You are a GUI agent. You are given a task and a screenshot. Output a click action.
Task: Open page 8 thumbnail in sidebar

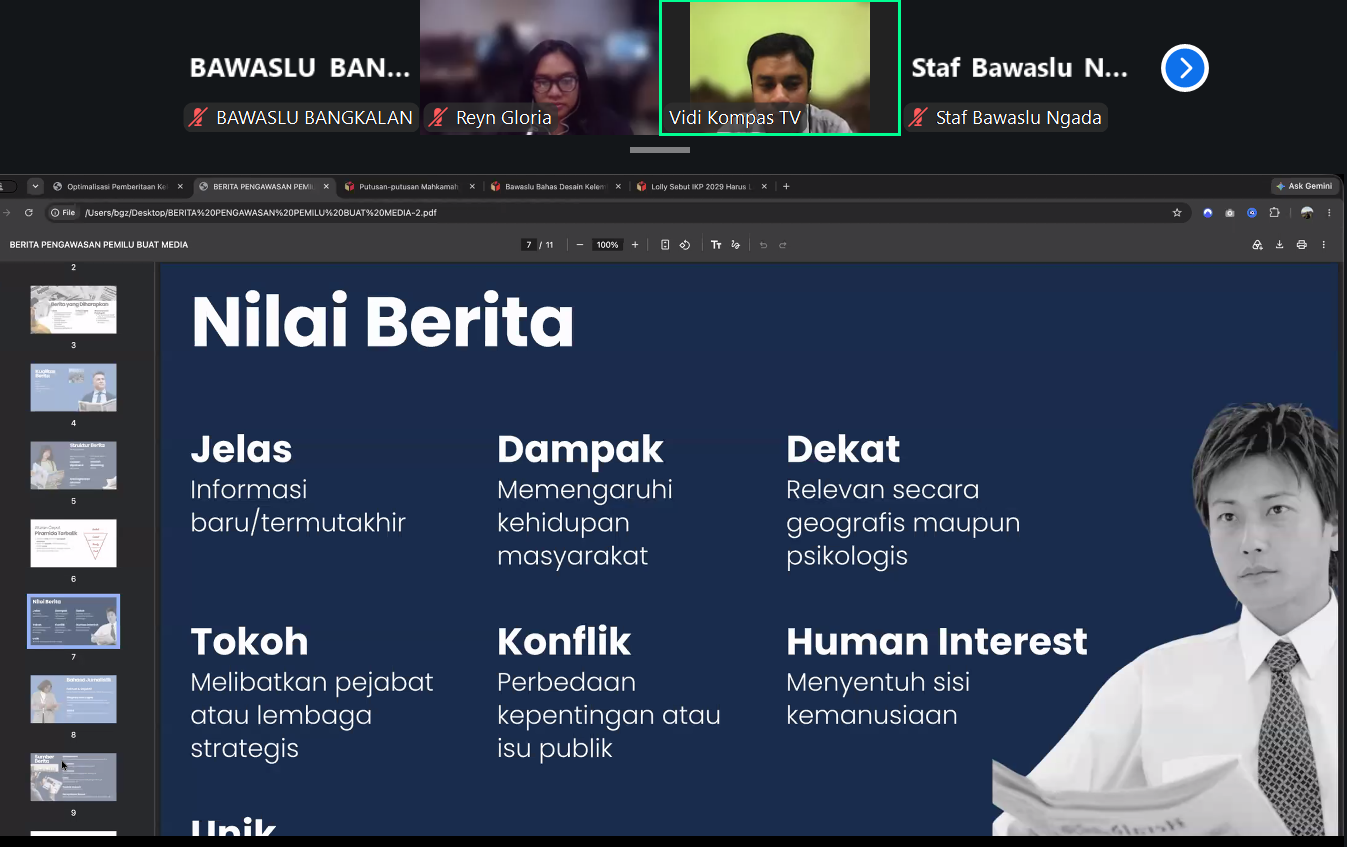(x=73, y=699)
